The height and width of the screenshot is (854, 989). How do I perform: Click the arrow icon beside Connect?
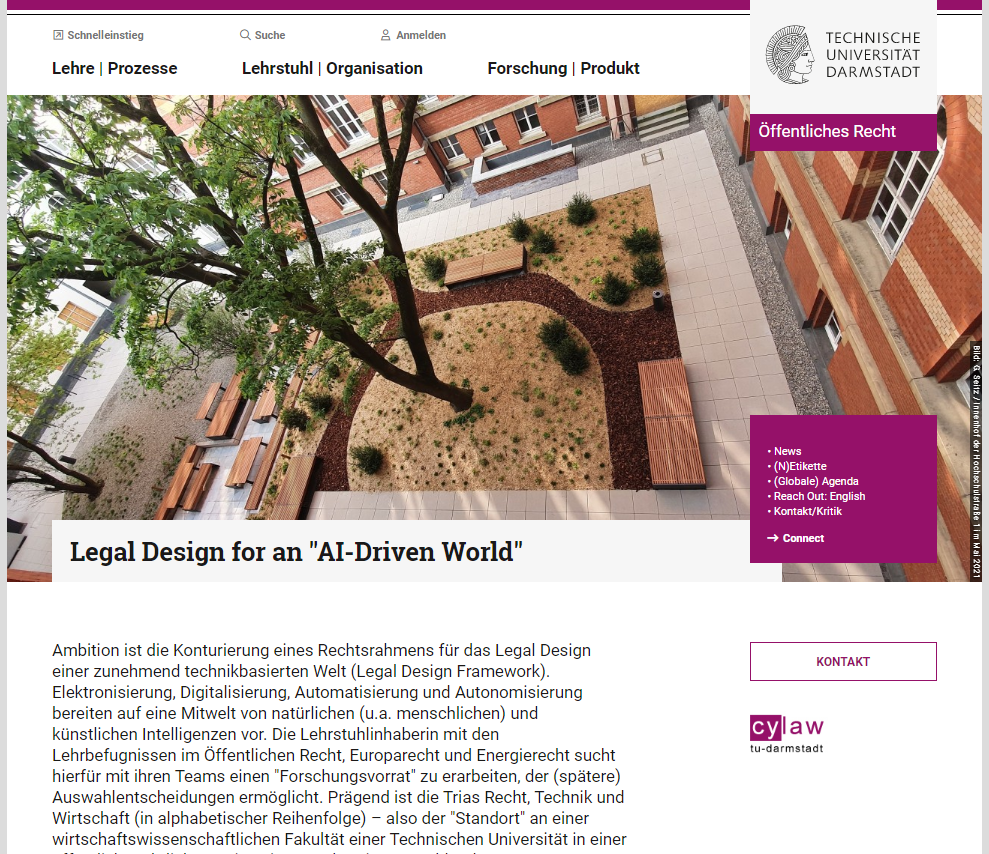[773, 538]
